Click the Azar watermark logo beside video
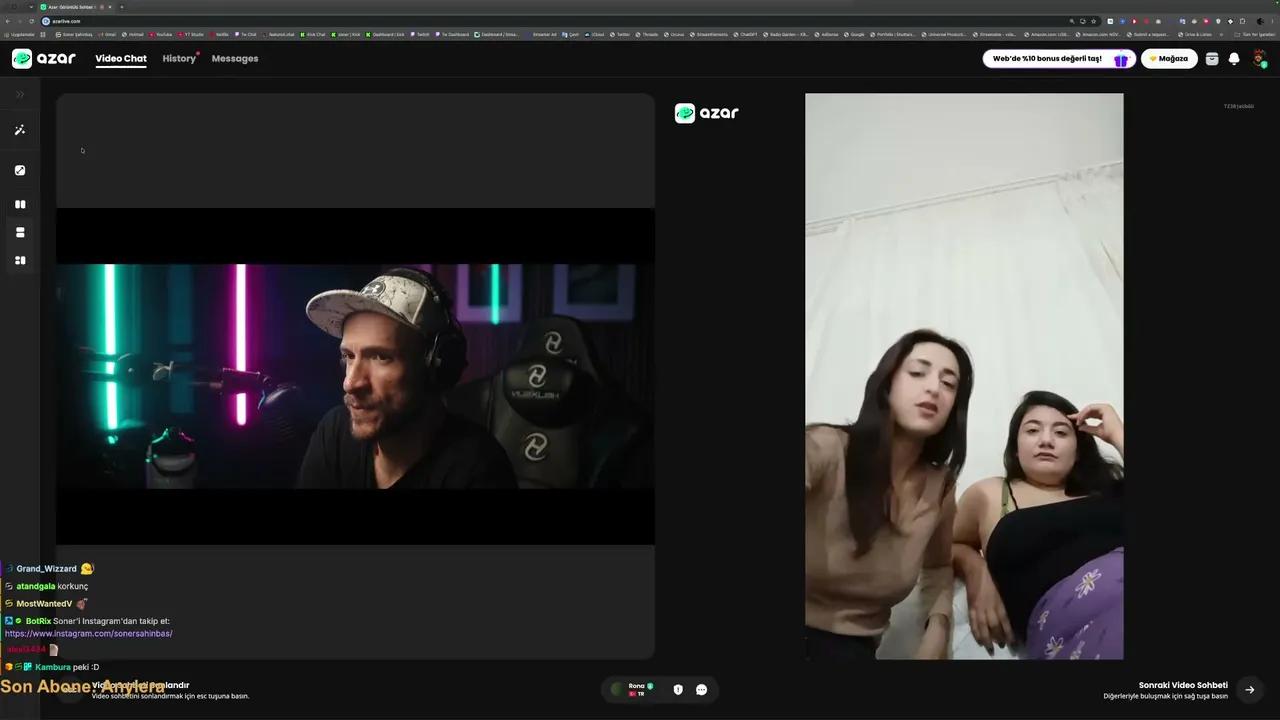 point(707,113)
